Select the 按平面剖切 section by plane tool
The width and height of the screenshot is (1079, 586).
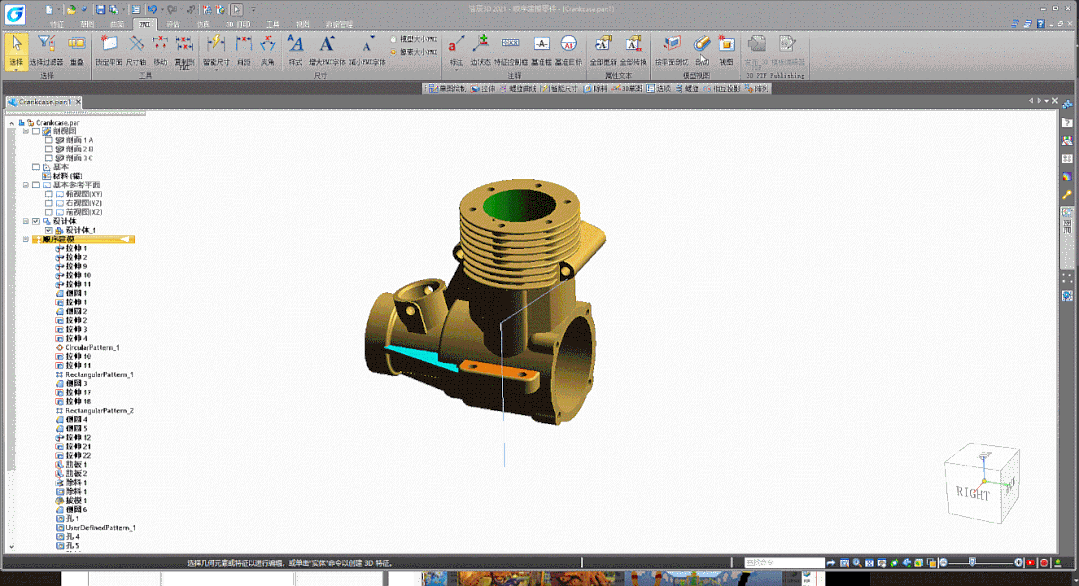(672, 50)
